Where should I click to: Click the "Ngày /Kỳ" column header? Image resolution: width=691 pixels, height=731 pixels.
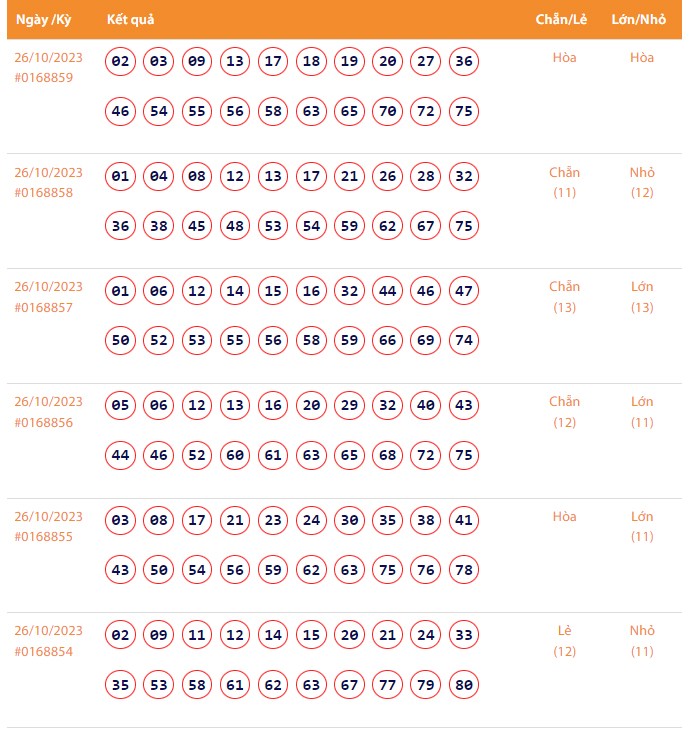(x=43, y=19)
